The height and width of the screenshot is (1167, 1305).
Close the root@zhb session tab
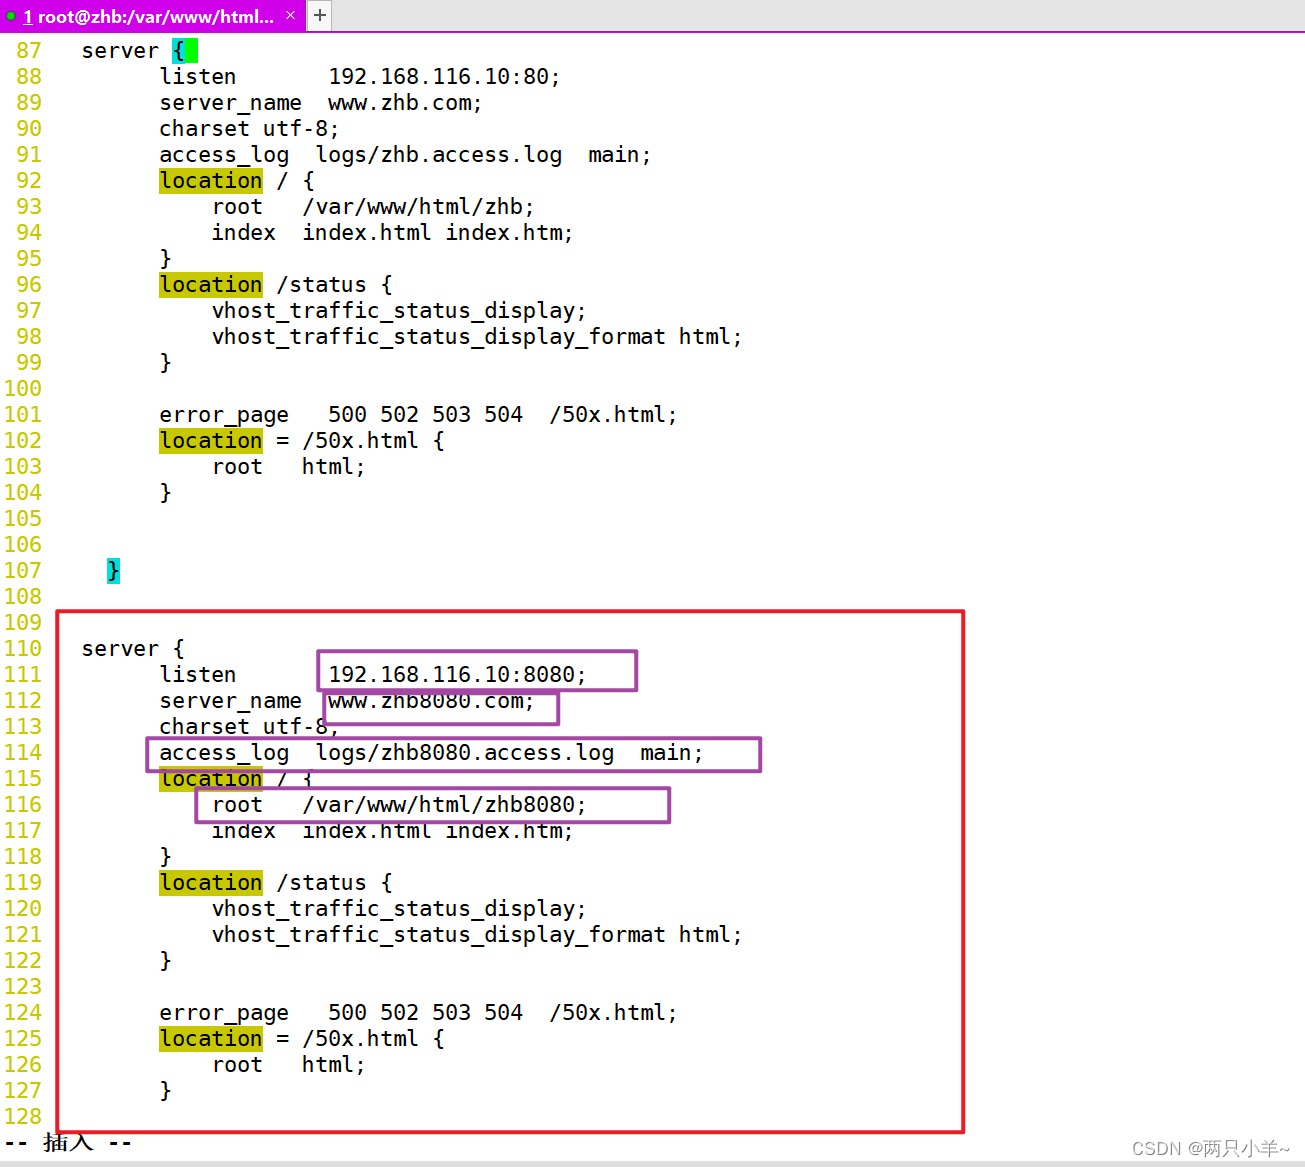(x=290, y=15)
